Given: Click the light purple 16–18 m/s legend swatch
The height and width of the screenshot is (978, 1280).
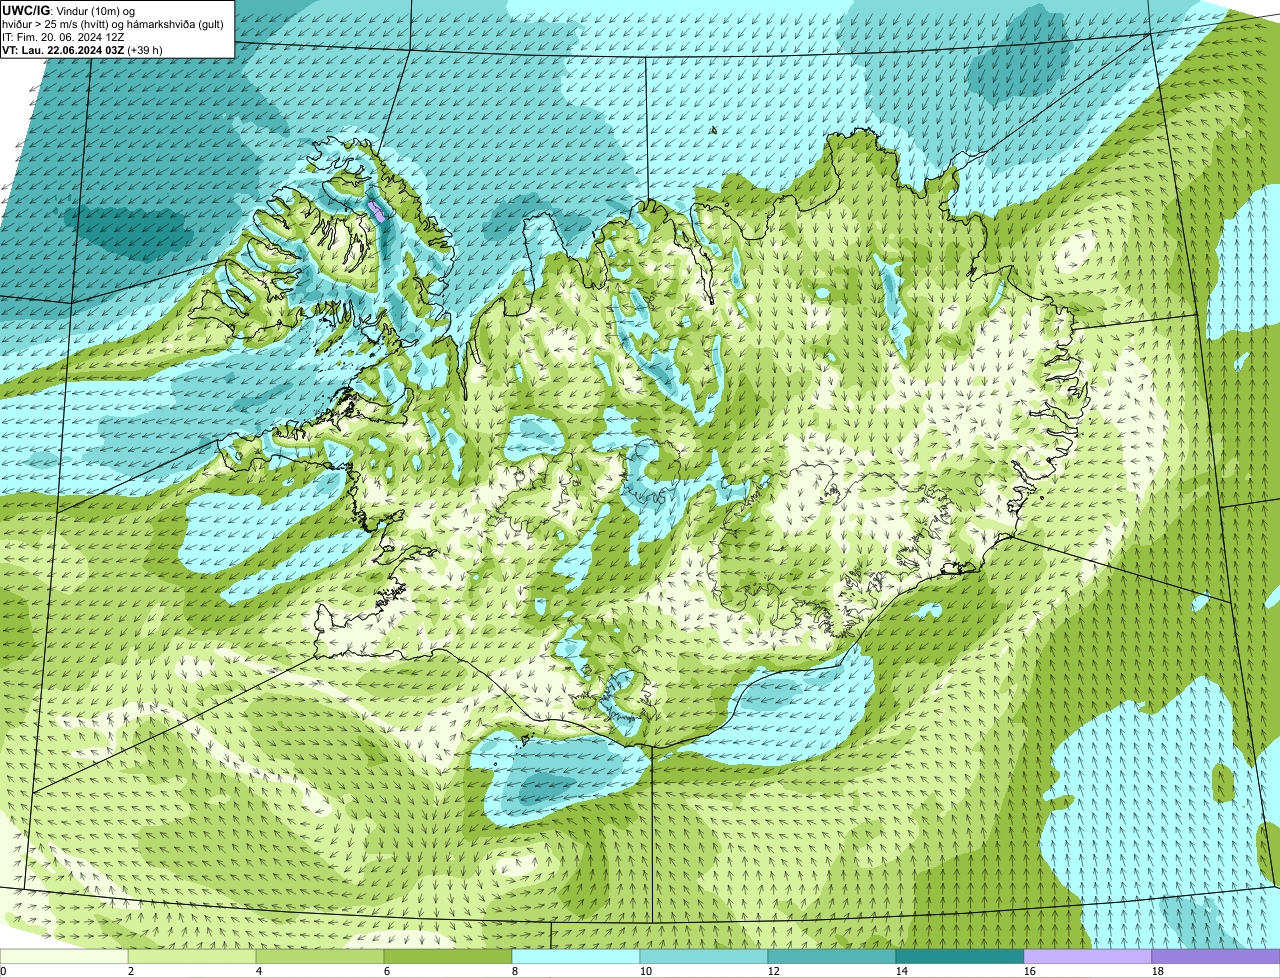Looking at the screenshot, I should (x=1088, y=957).
